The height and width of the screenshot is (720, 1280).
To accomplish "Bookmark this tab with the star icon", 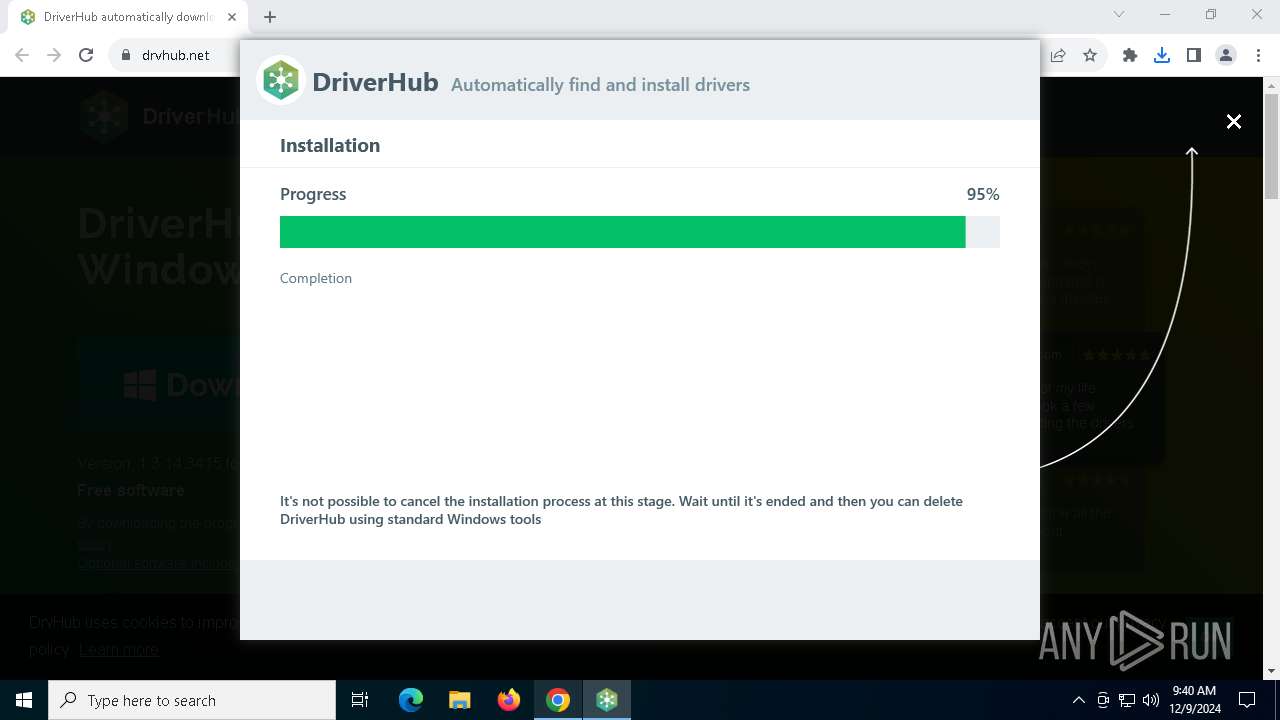I will [1090, 55].
